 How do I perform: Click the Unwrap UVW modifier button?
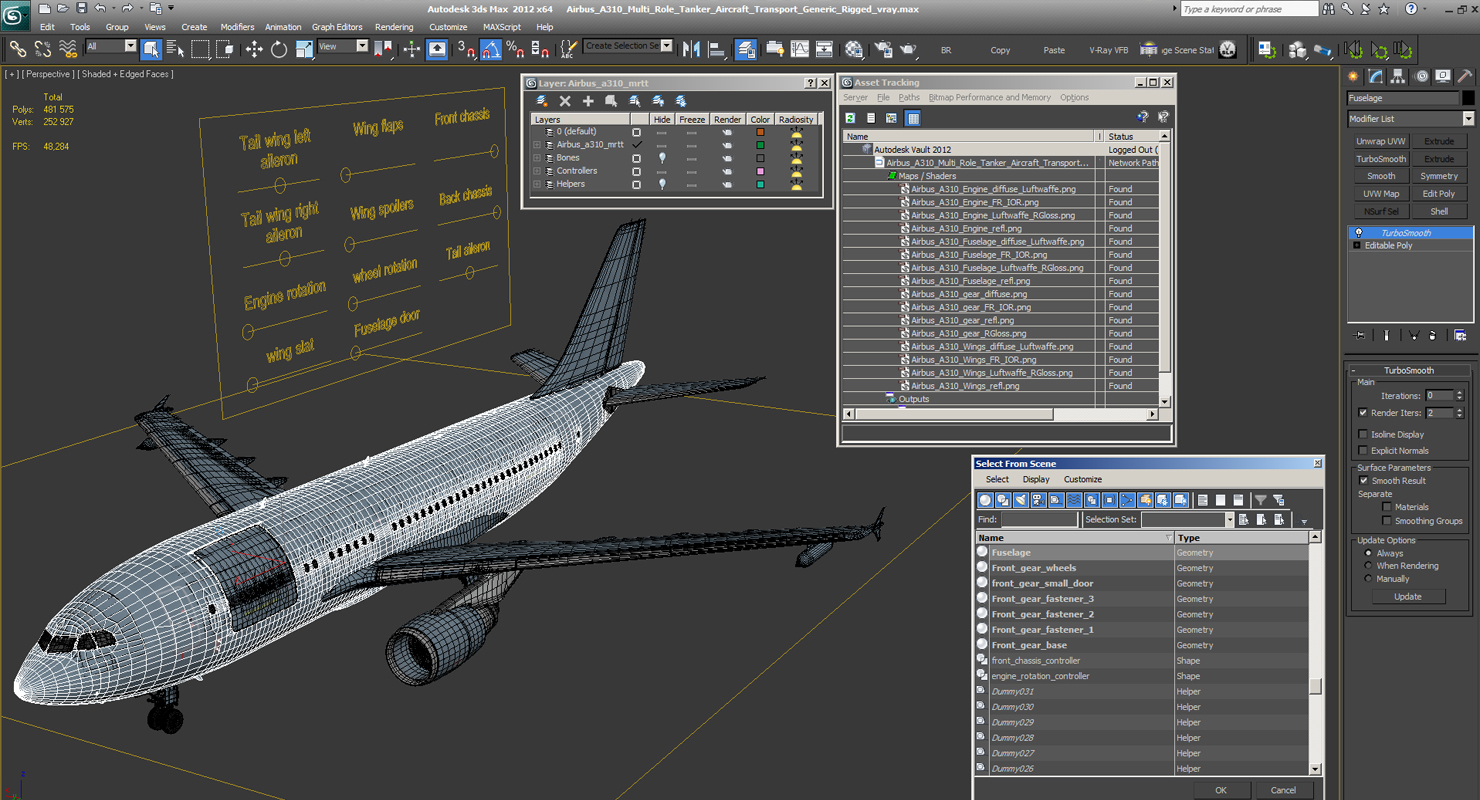(1381, 141)
